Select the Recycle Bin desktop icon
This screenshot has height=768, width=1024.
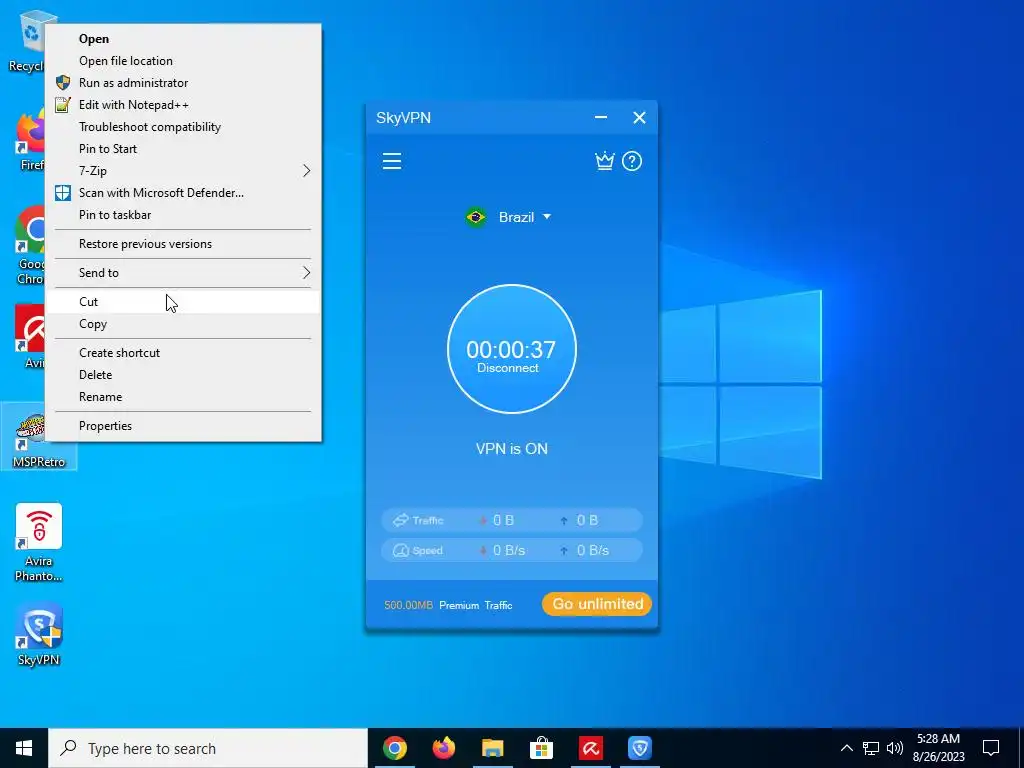pos(26,40)
